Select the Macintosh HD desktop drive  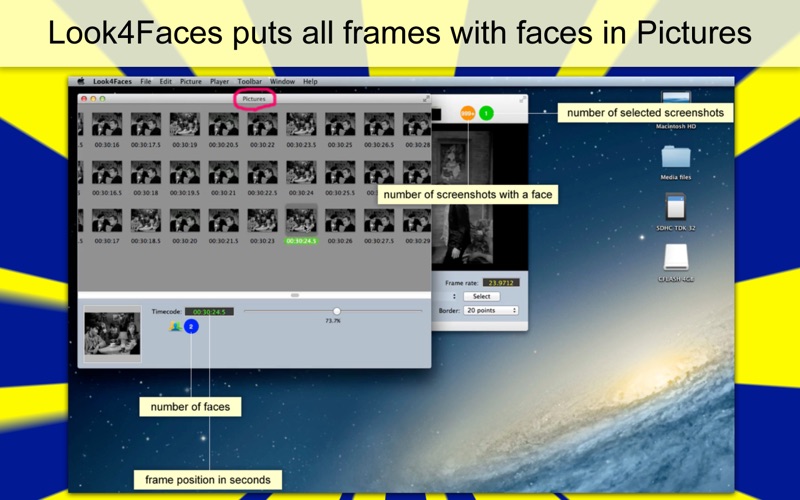[x=676, y=111]
